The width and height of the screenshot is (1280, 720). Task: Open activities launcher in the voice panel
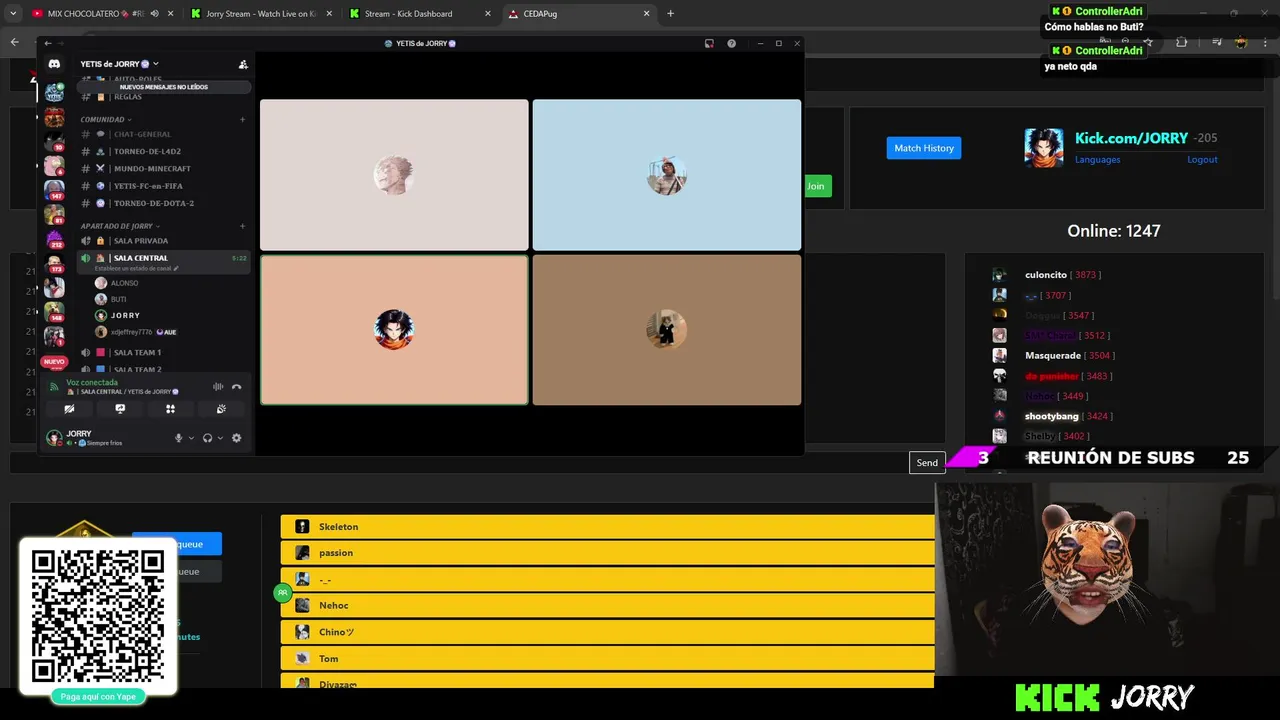coord(170,409)
